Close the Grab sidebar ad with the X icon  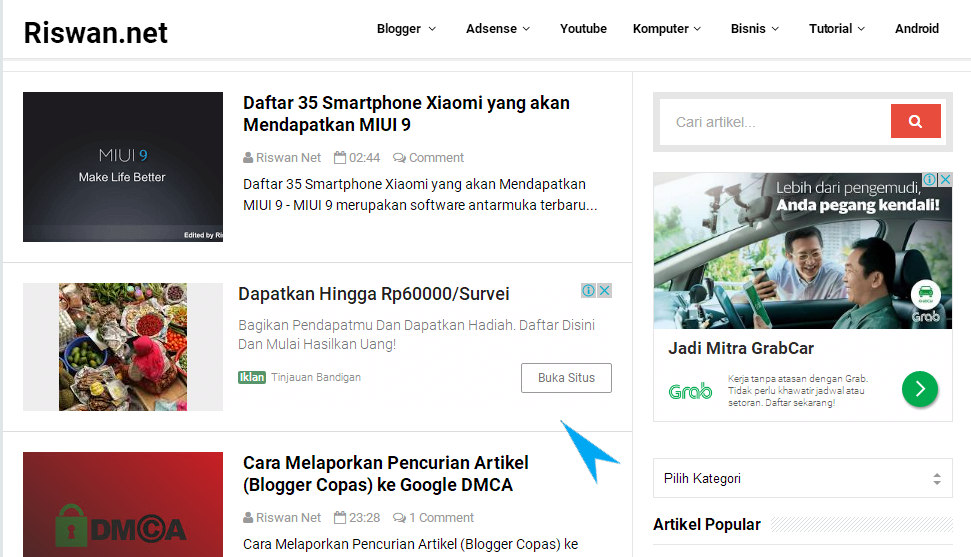pyautogui.click(x=945, y=180)
